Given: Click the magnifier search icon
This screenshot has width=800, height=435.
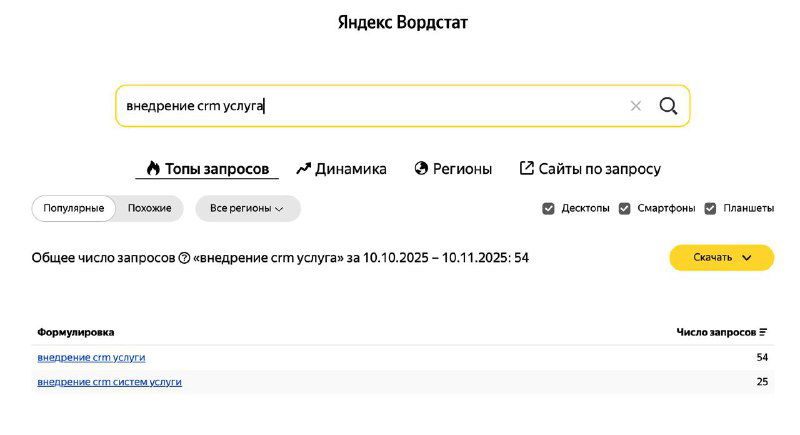Looking at the screenshot, I should [x=668, y=106].
